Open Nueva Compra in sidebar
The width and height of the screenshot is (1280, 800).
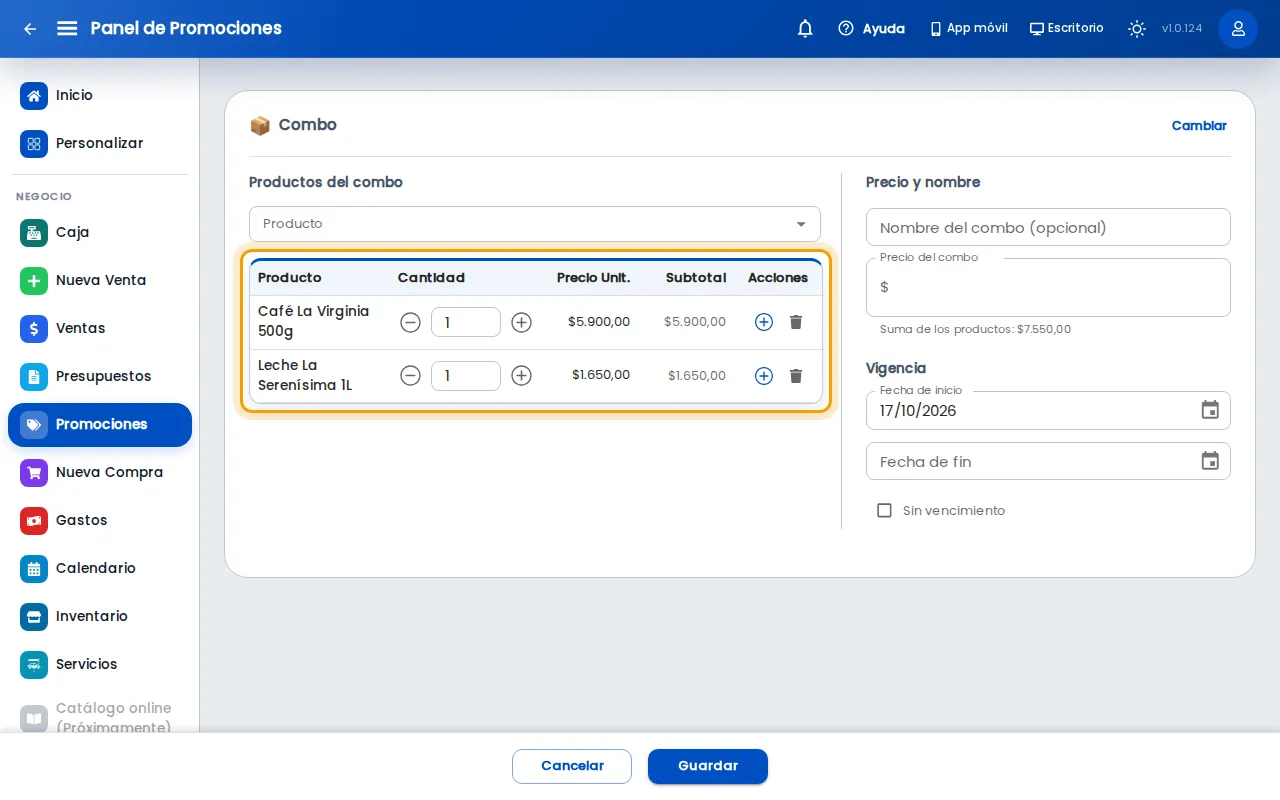coord(100,473)
